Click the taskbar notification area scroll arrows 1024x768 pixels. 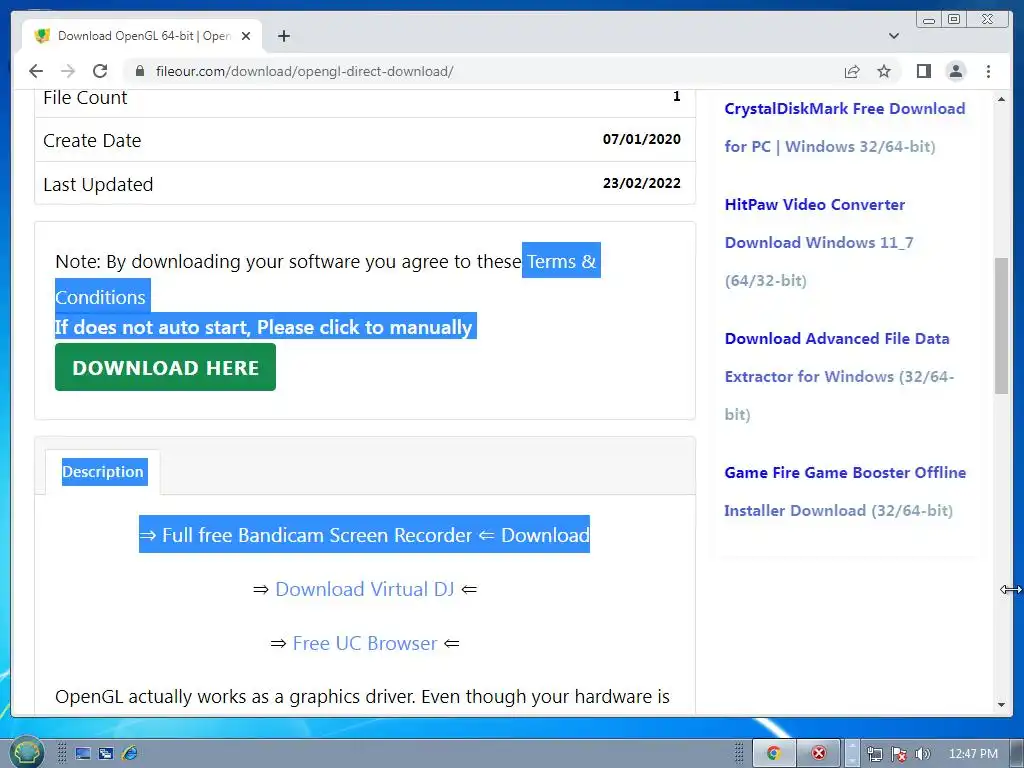(x=852, y=753)
